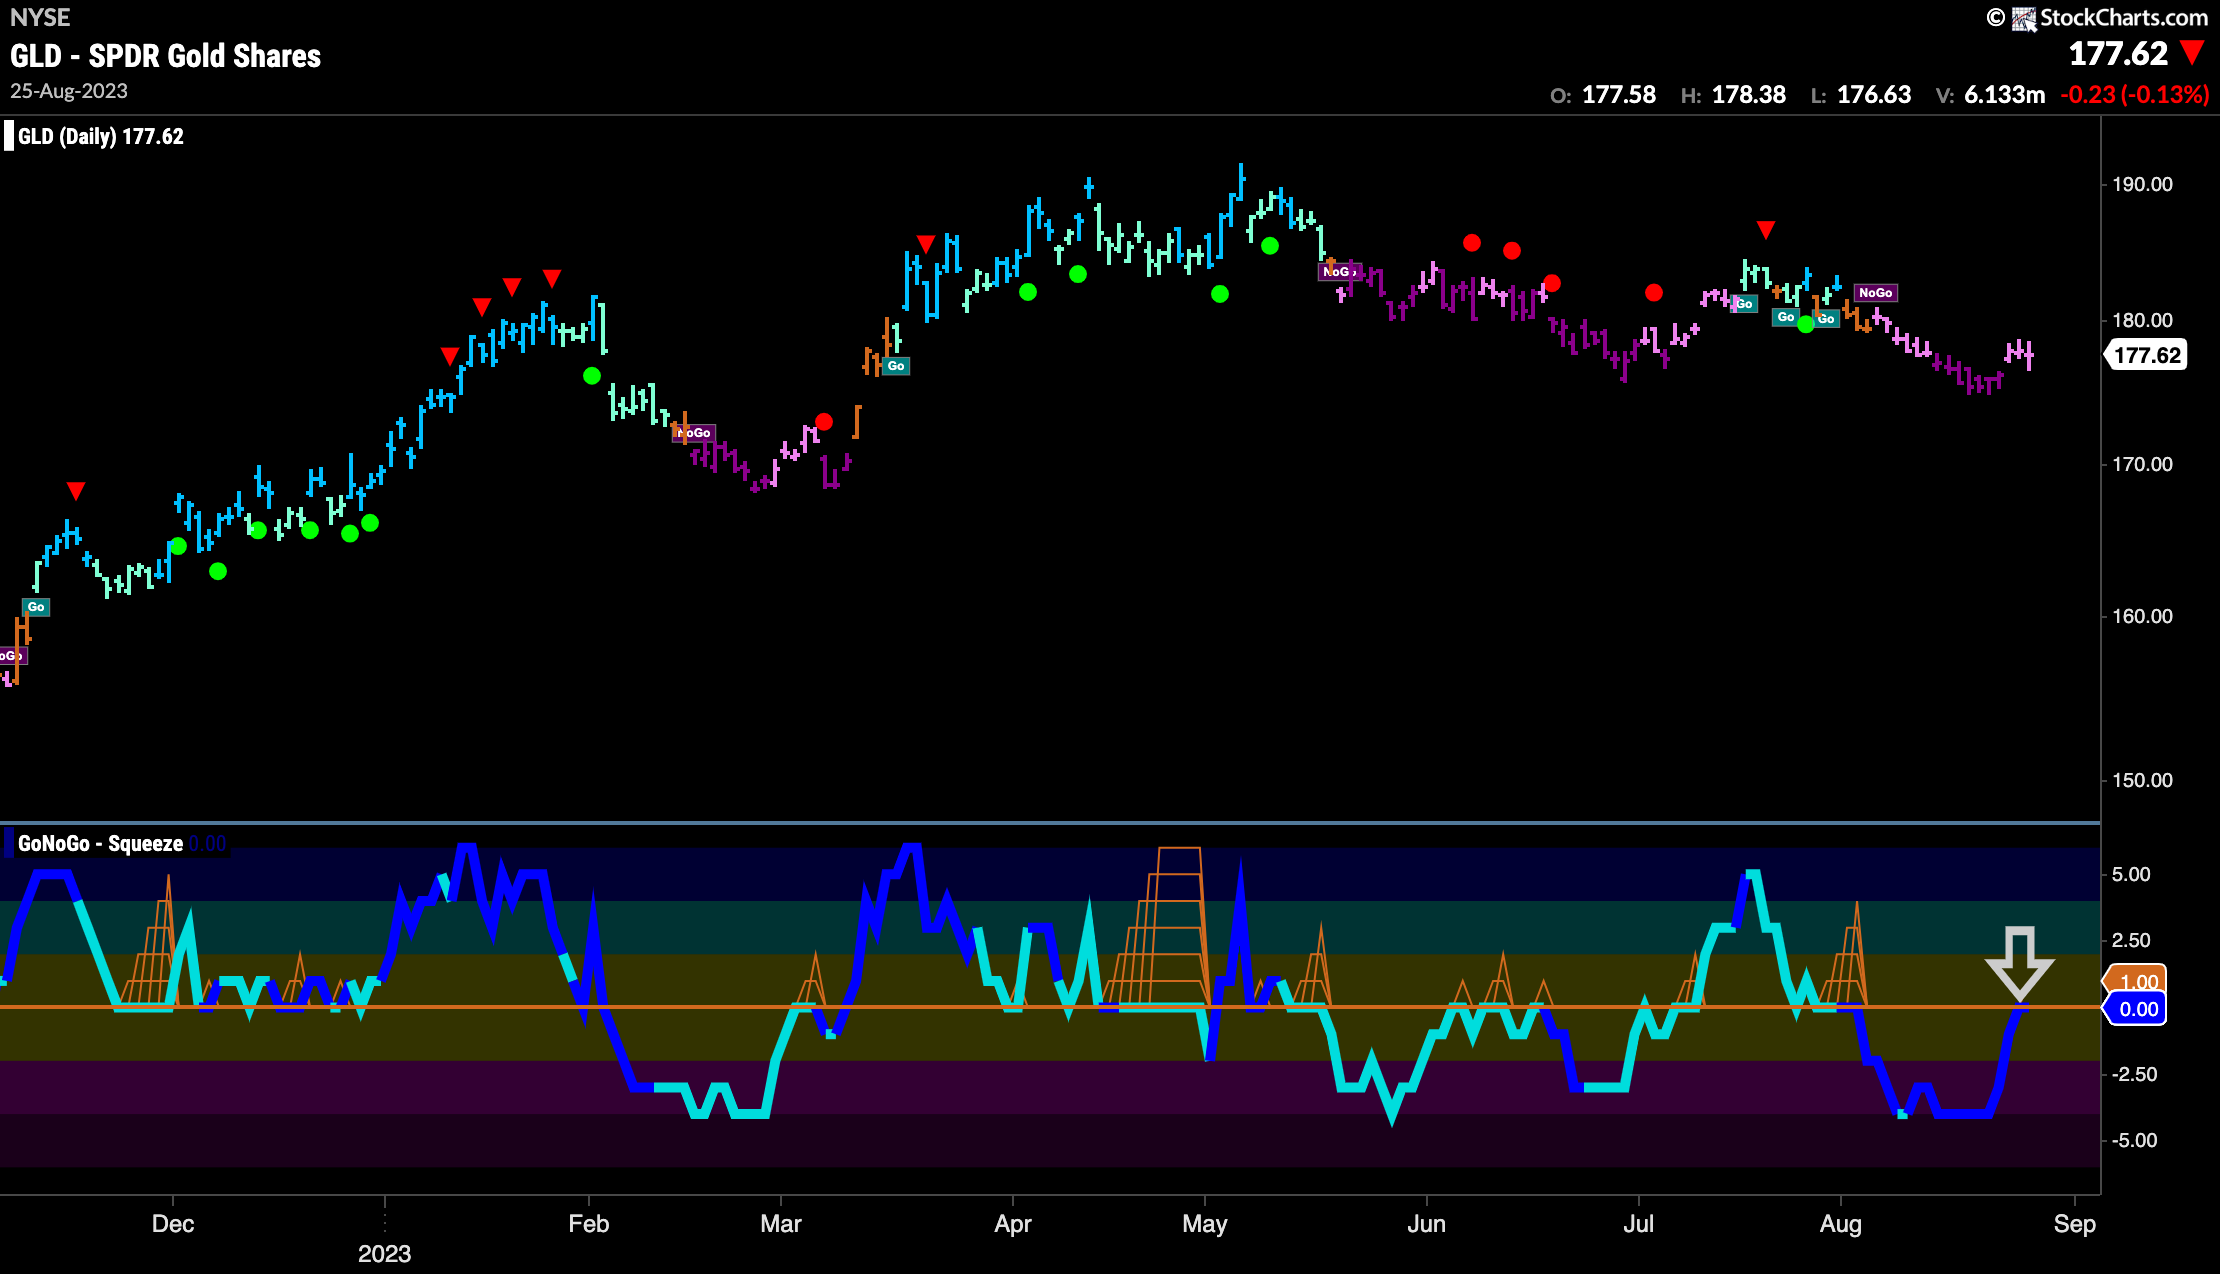Image resolution: width=2220 pixels, height=1274 pixels.
Task: Click the Apr month label on the time axis
Action: pos(1013,1224)
